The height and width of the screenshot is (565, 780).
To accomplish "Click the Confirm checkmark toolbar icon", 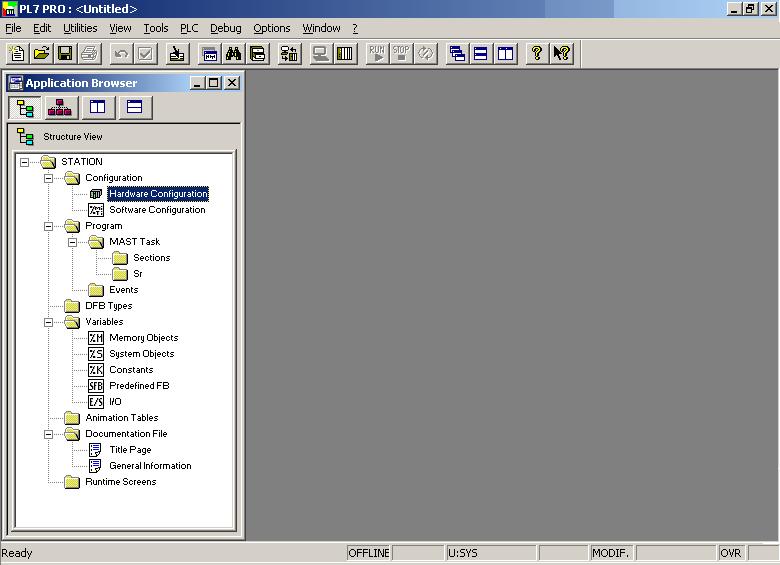I will coord(145,53).
